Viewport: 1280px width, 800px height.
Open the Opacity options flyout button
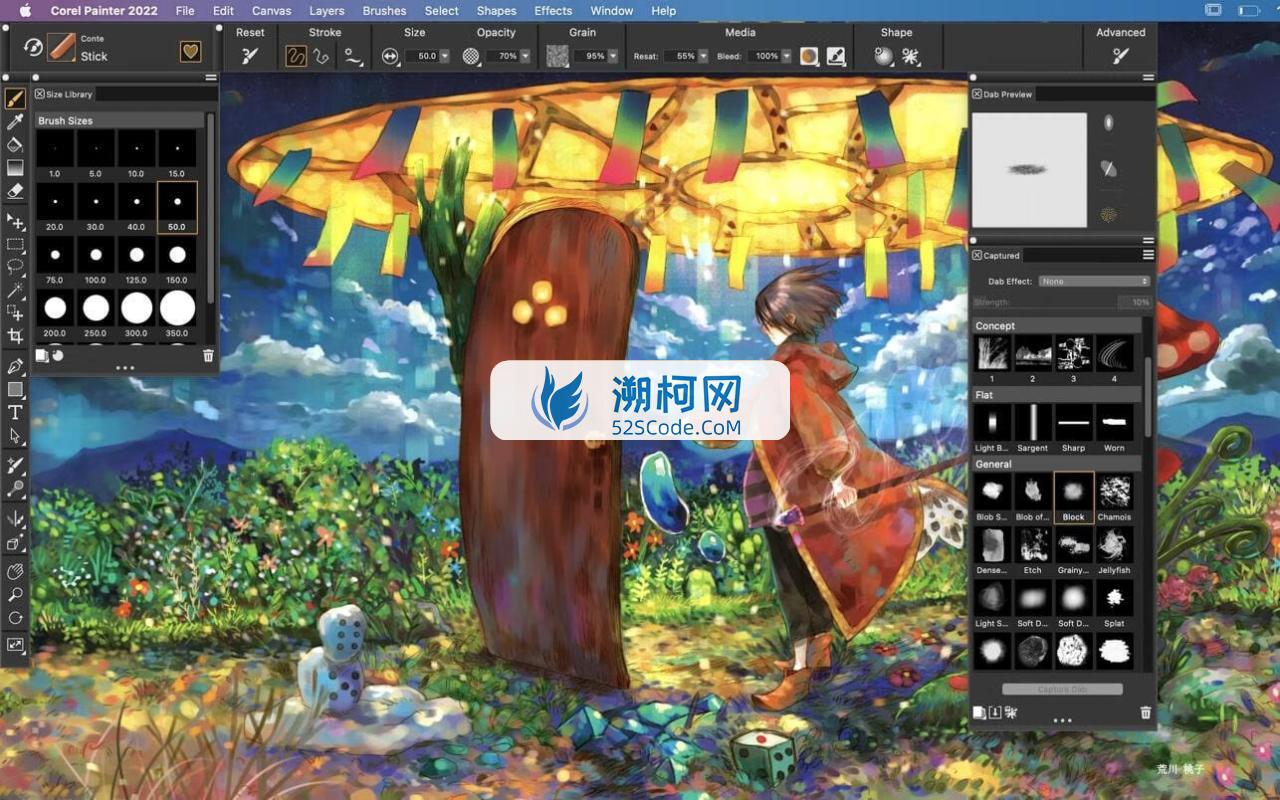pyautogui.click(x=471, y=56)
